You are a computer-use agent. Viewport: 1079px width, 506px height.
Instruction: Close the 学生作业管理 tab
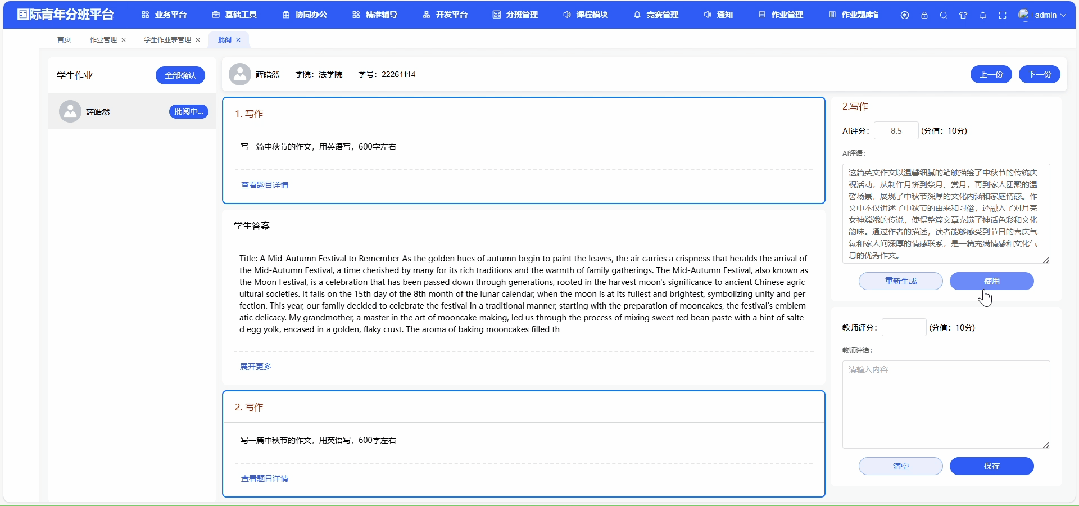198,39
